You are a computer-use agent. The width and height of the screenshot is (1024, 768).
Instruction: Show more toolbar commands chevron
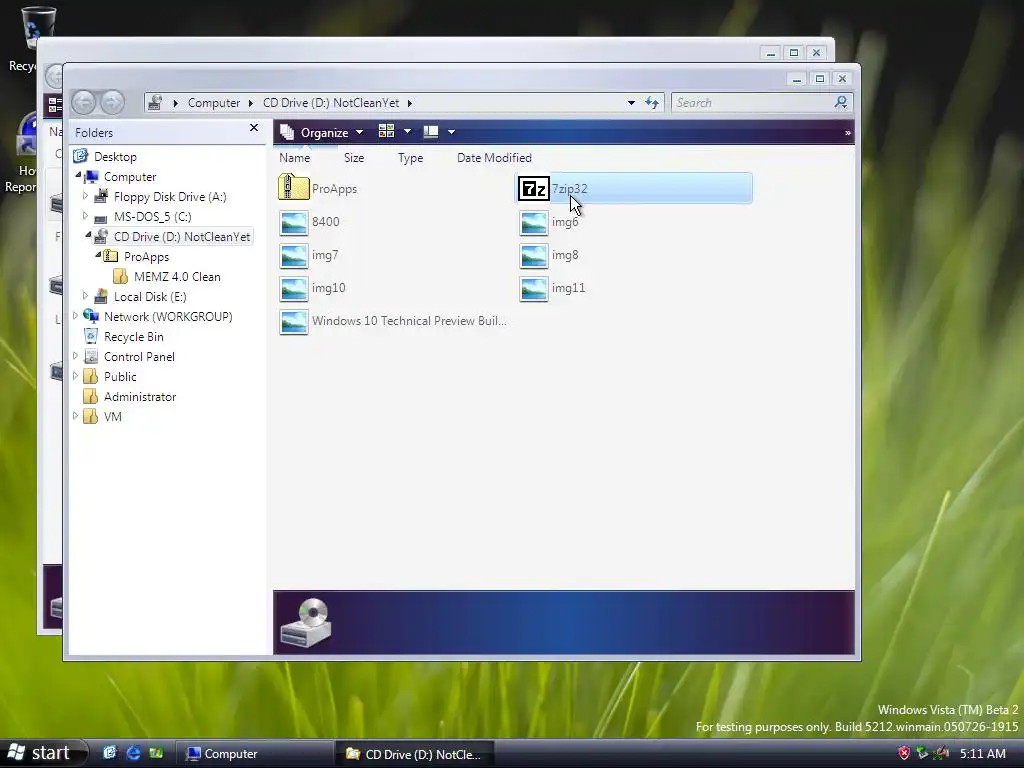coord(847,133)
